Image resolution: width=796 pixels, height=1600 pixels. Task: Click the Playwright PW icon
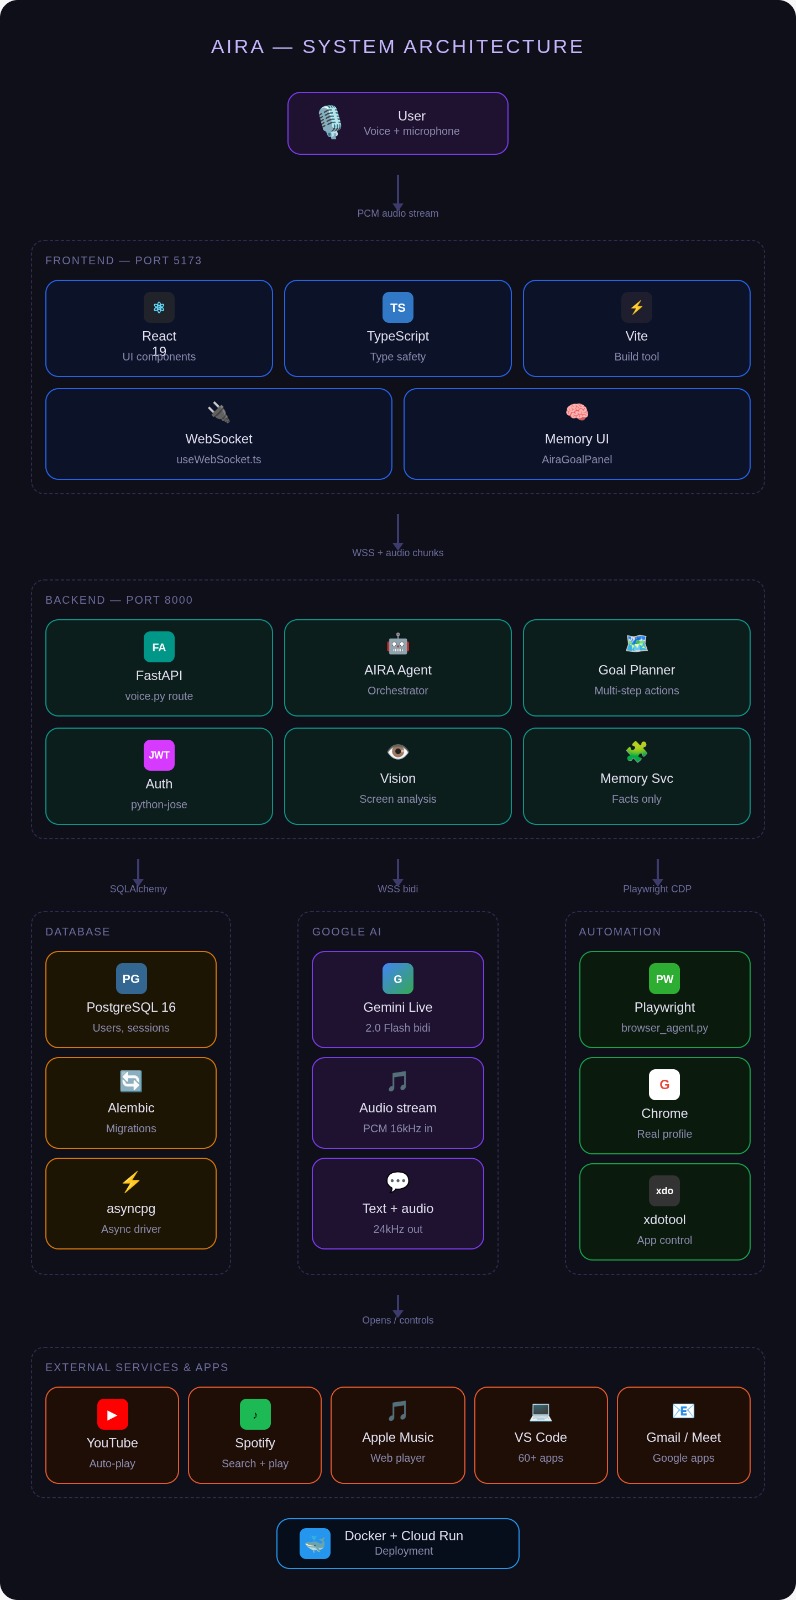click(x=665, y=979)
